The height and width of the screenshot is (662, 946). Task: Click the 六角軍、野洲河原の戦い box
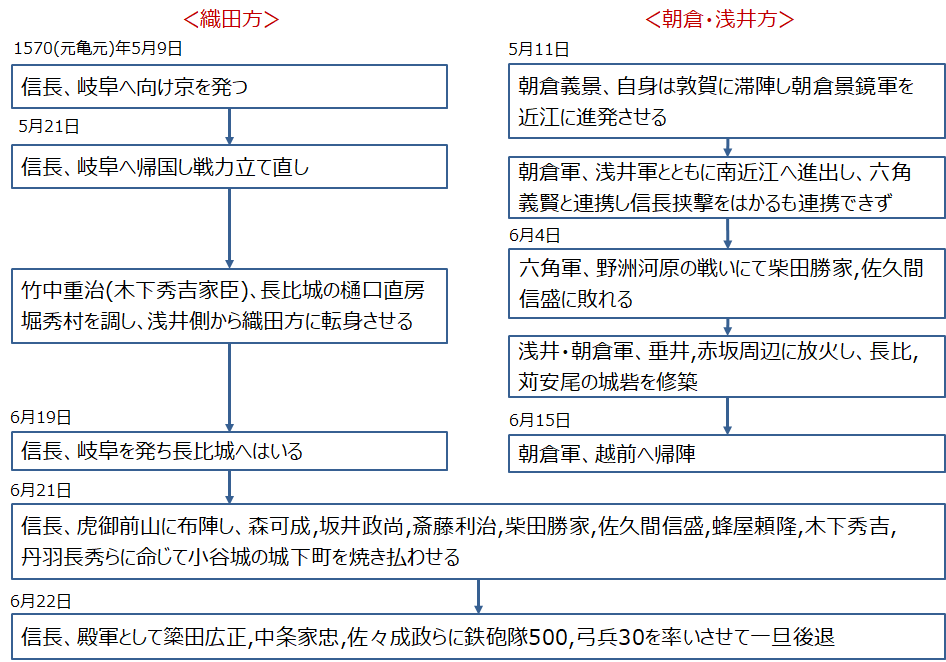tap(726, 283)
